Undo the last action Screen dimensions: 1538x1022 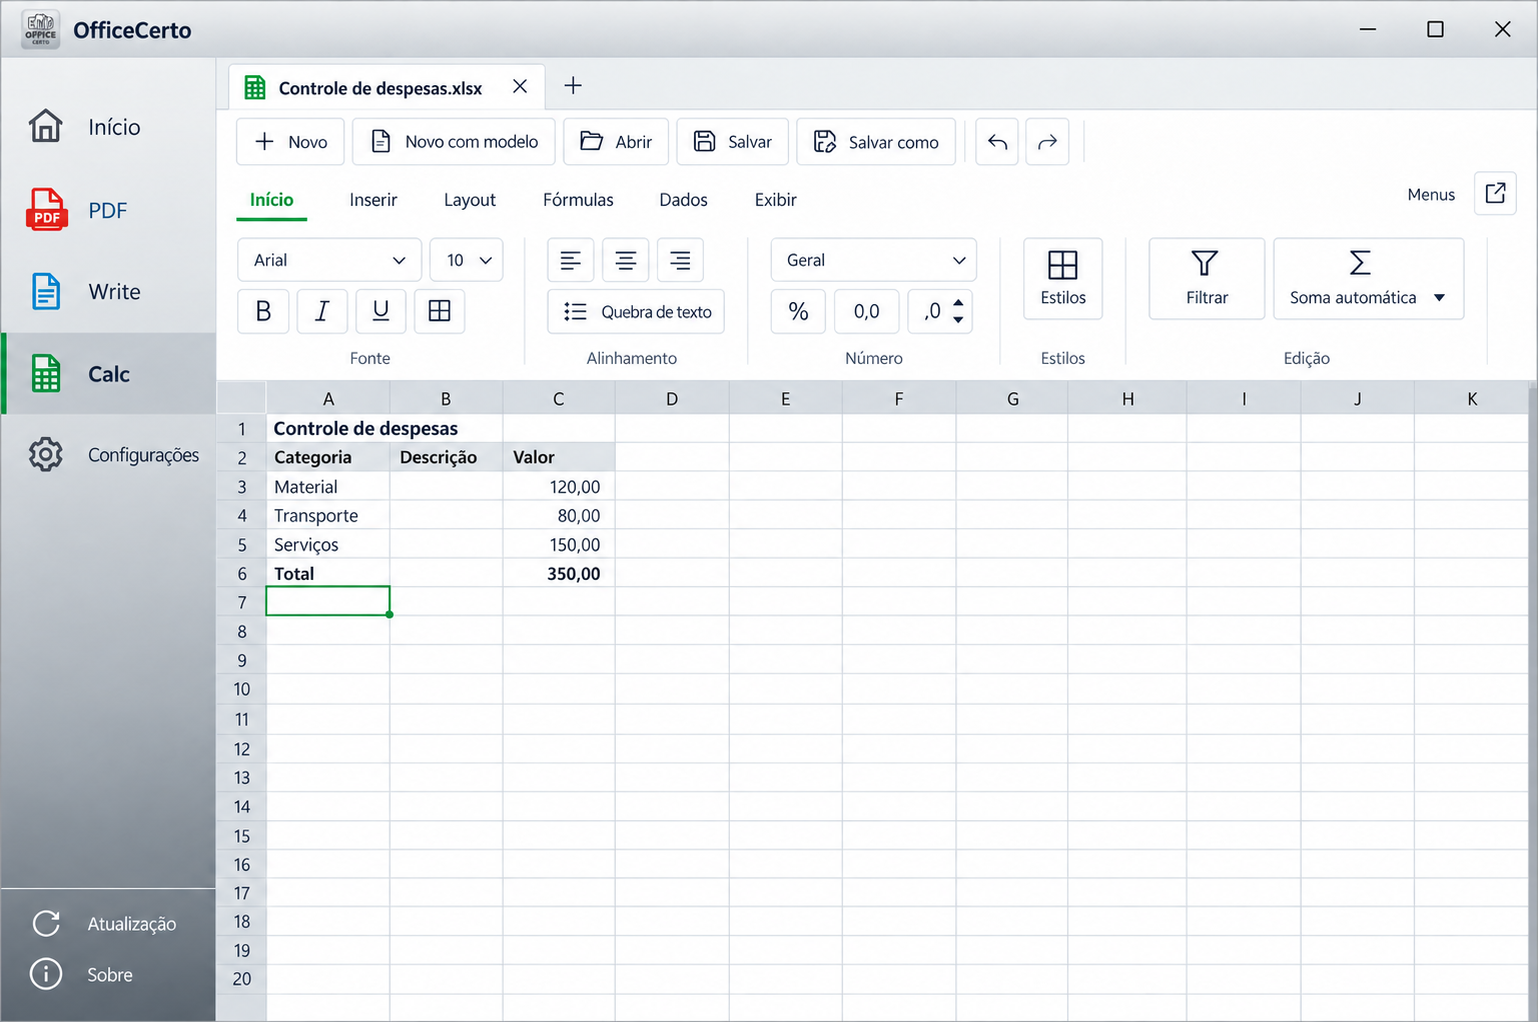997,142
